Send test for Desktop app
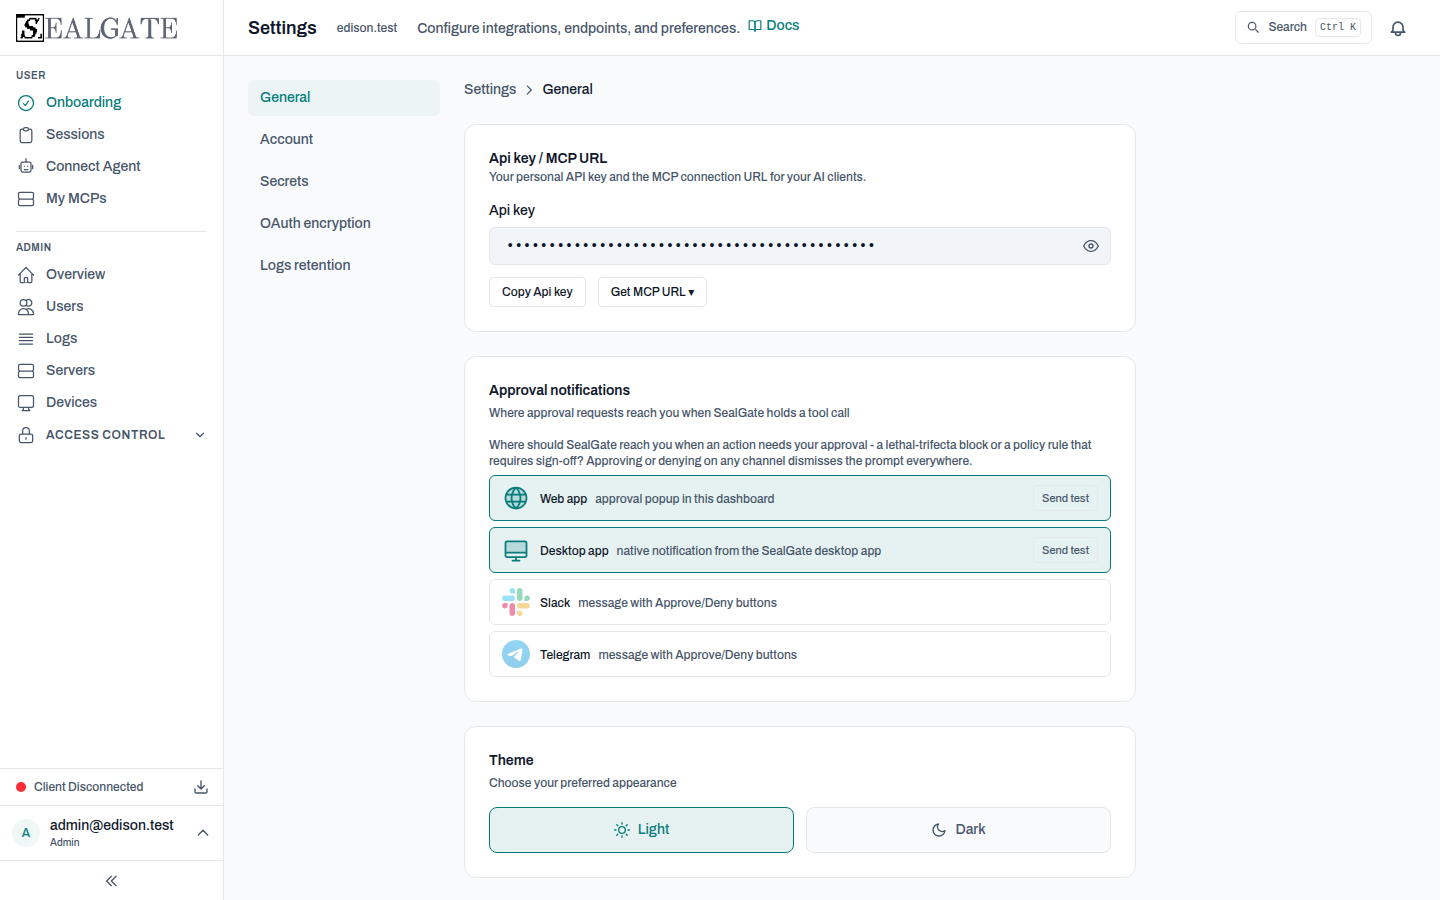The height and width of the screenshot is (900, 1440). pyautogui.click(x=1065, y=550)
